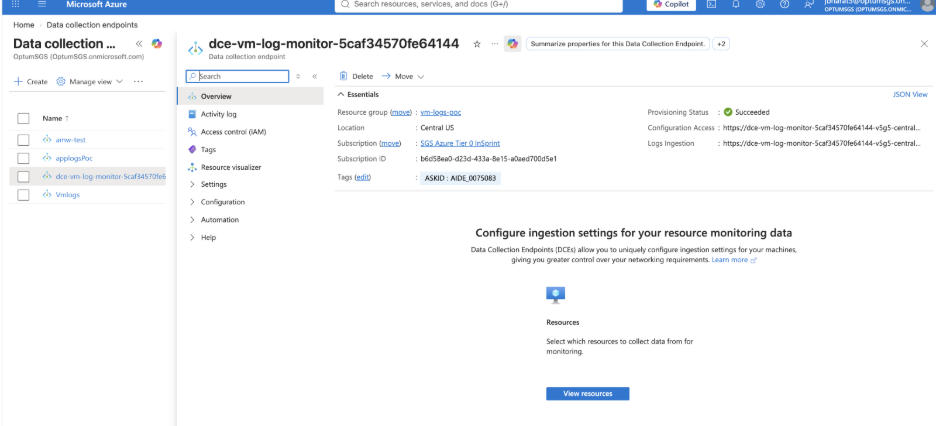Open the account avatar menu
Viewport: 936px width, 426px height.
[x=927, y=5]
